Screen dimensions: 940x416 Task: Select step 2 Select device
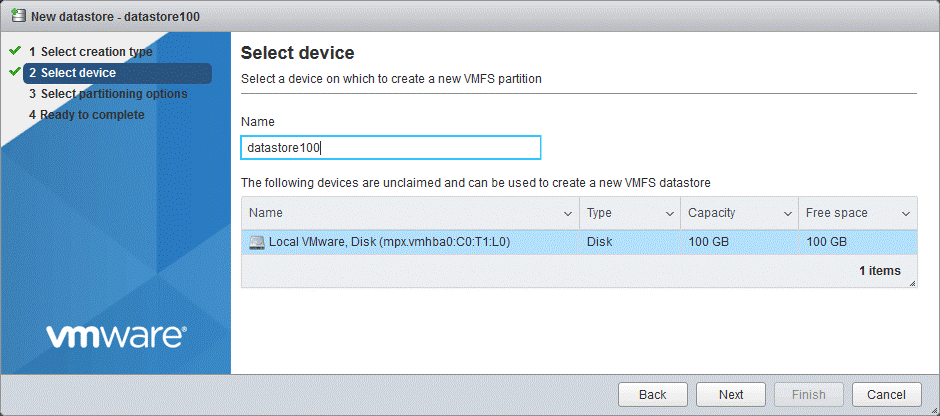tap(78, 73)
